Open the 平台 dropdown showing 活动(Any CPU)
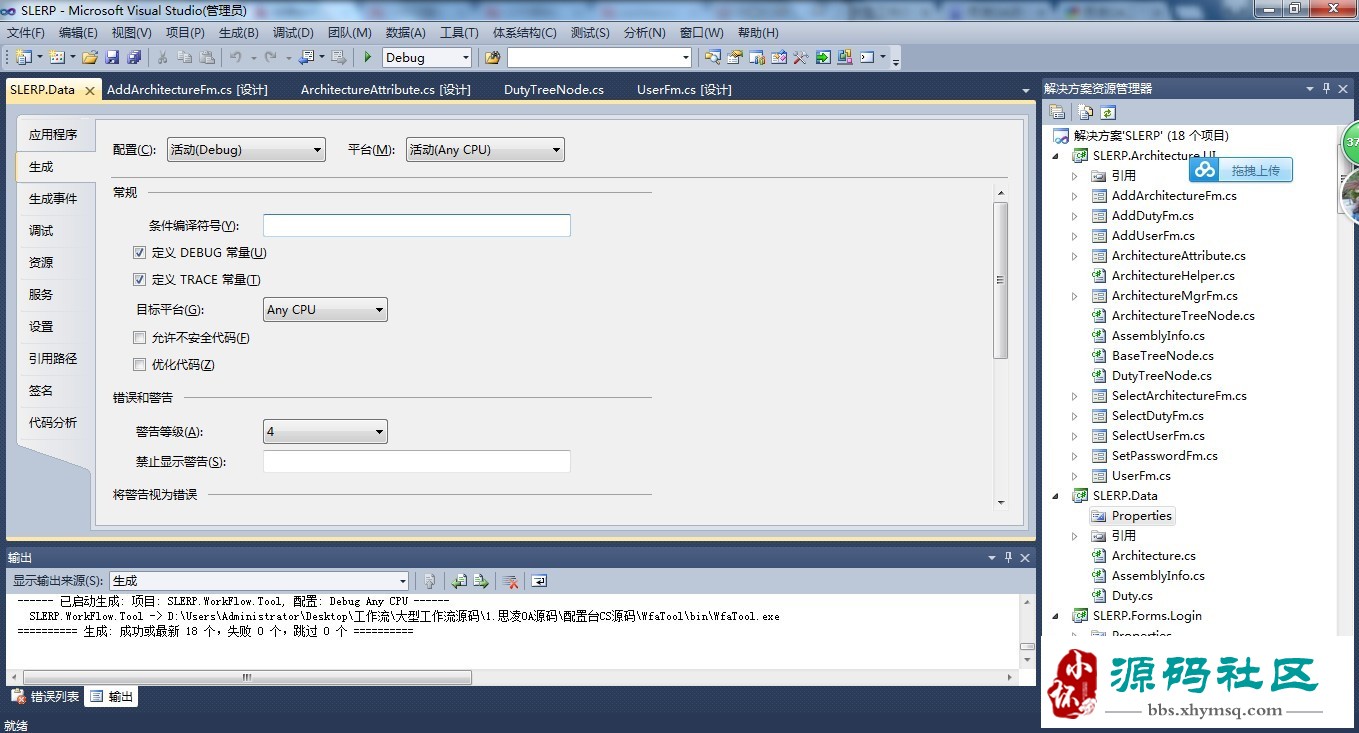Screen dimensions: 1359x733 [x=485, y=150]
